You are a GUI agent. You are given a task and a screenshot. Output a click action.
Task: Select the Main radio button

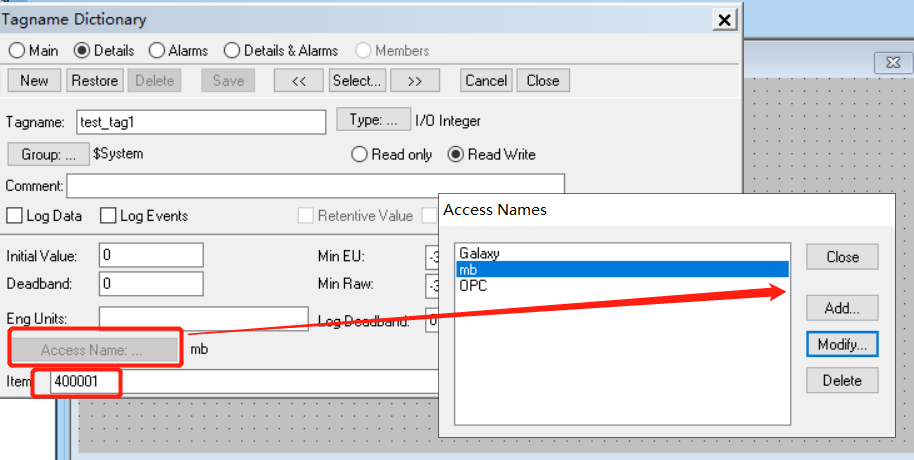tap(17, 51)
